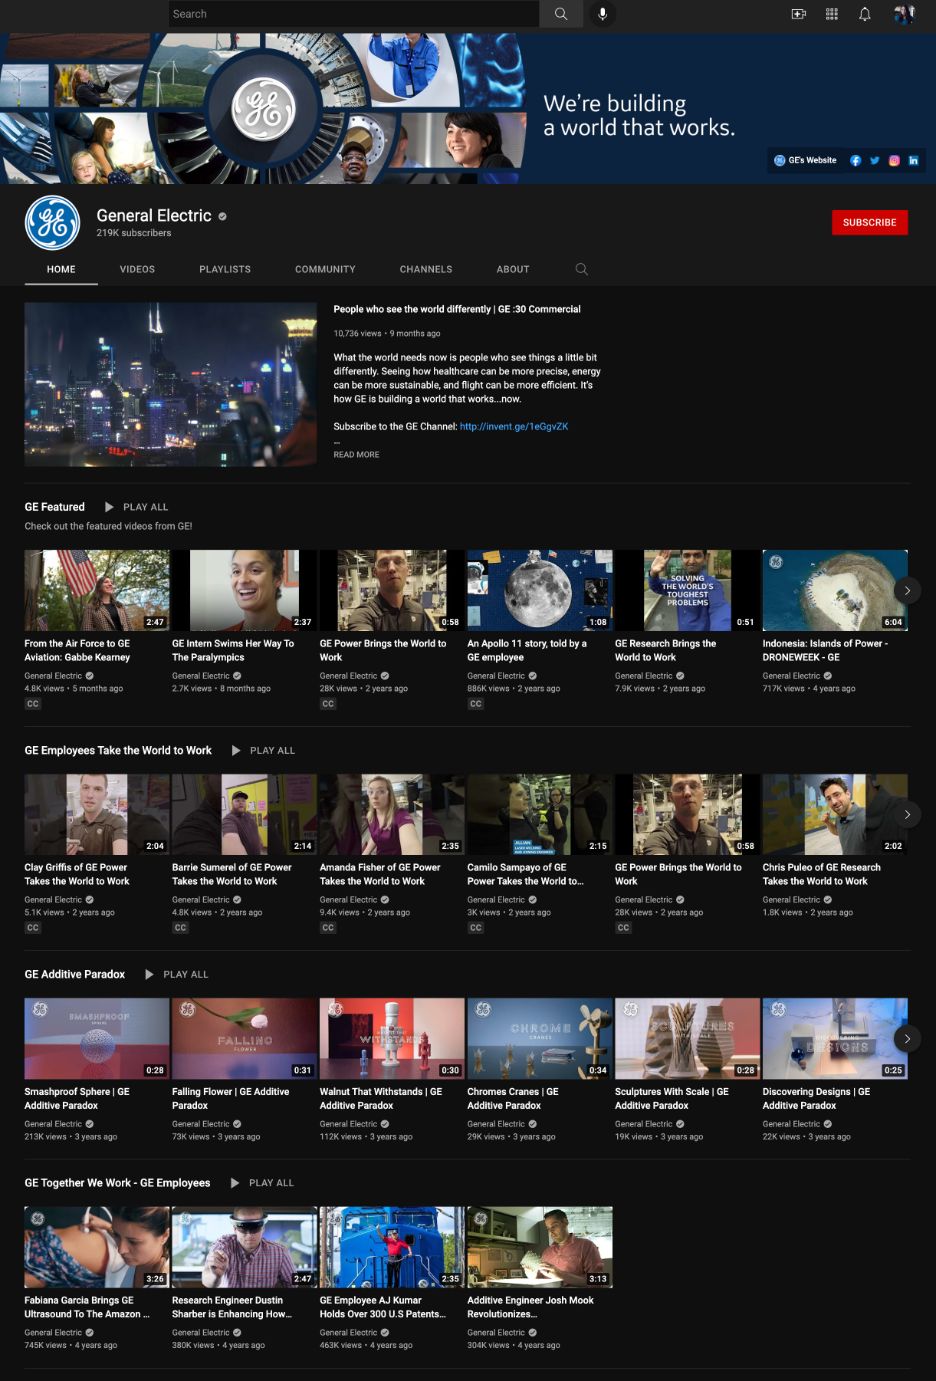Open Indonesia: Islands of Power thumbnail
936x1381 pixels.
pos(835,590)
